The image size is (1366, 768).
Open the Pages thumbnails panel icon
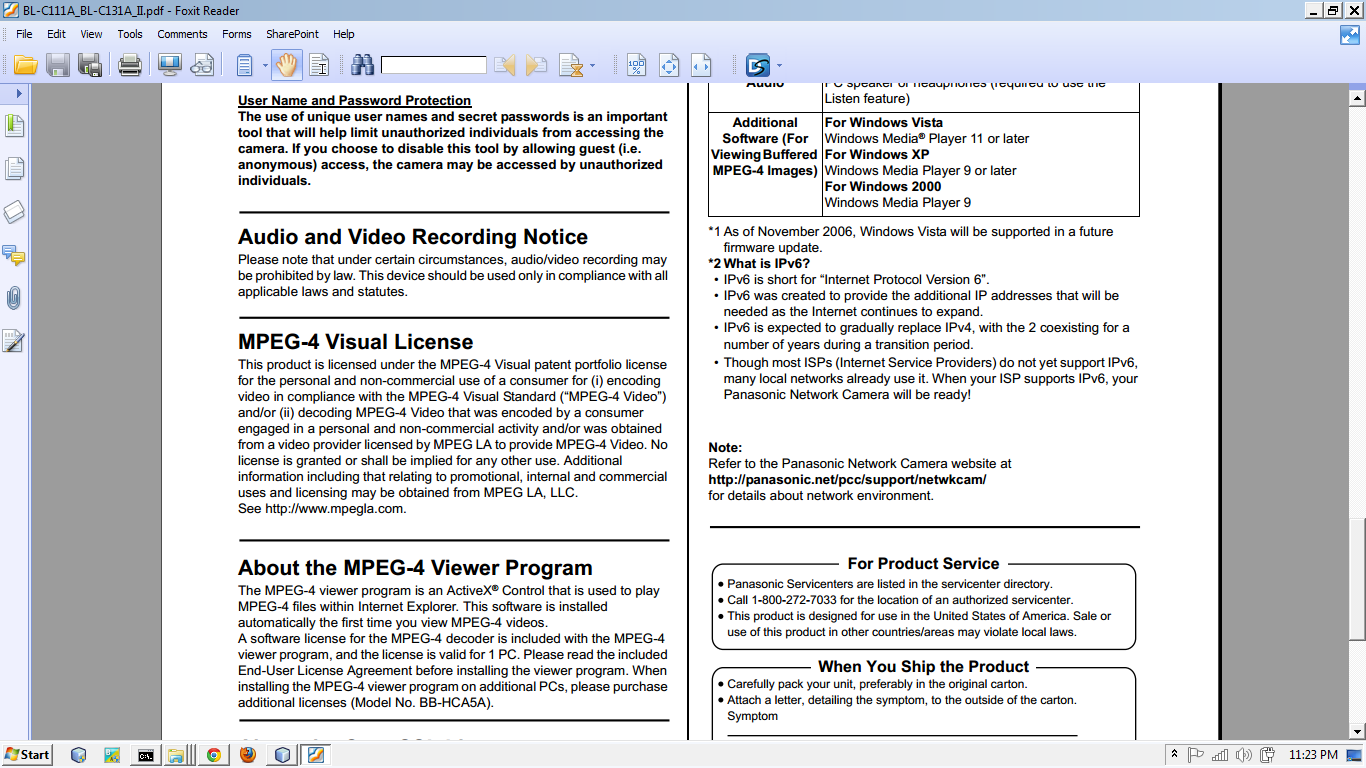(x=14, y=169)
